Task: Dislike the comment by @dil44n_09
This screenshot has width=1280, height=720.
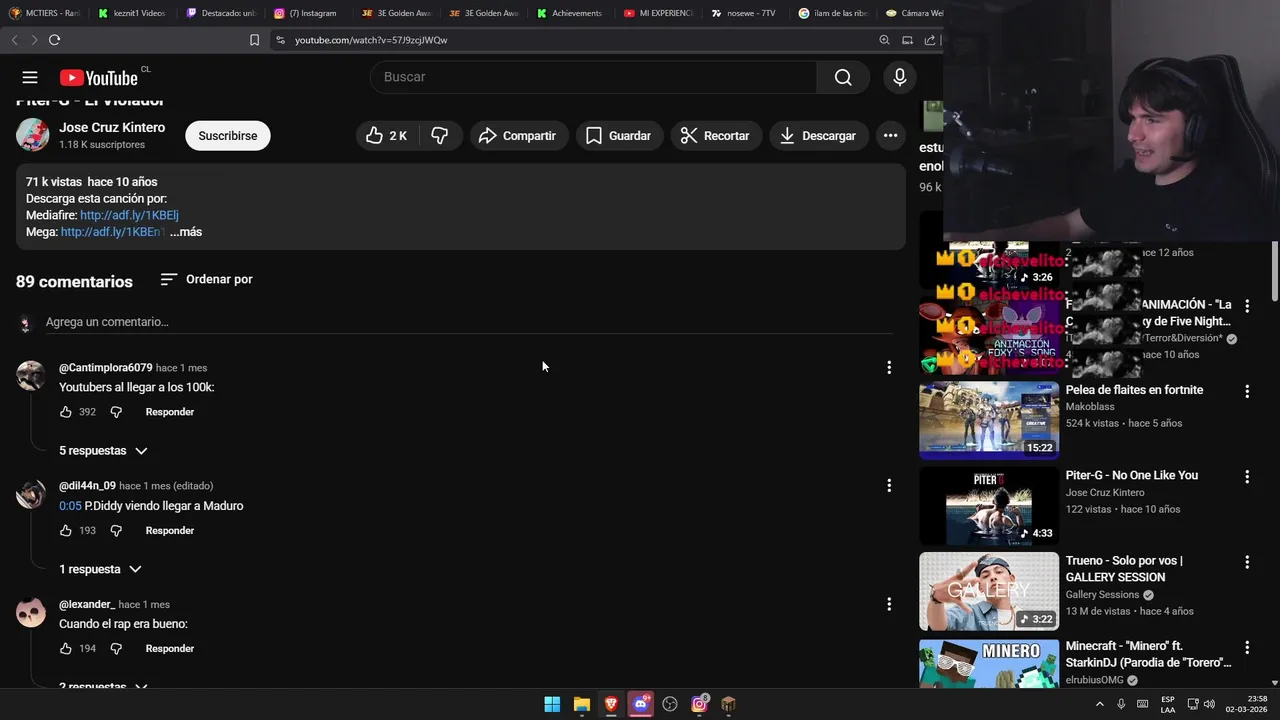Action: coord(116,531)
